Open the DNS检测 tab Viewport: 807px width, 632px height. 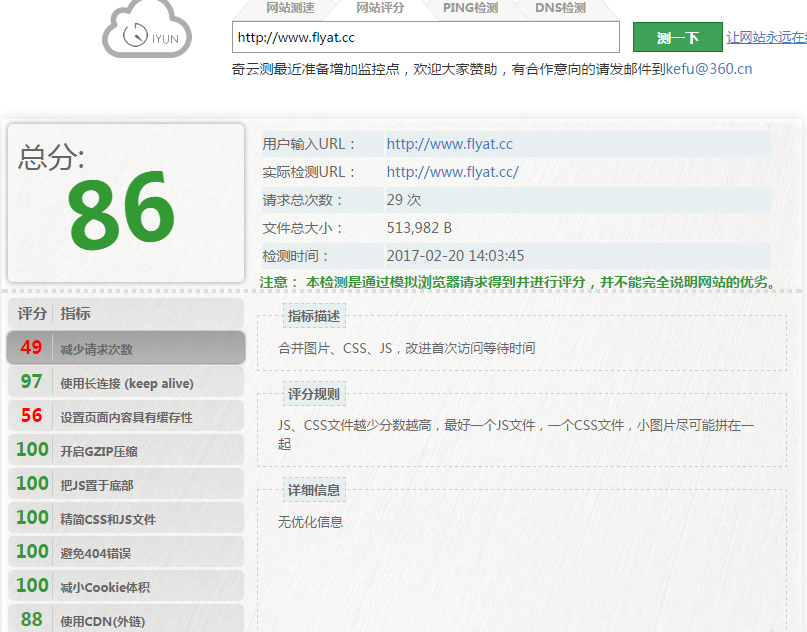[x=560, y=8]
